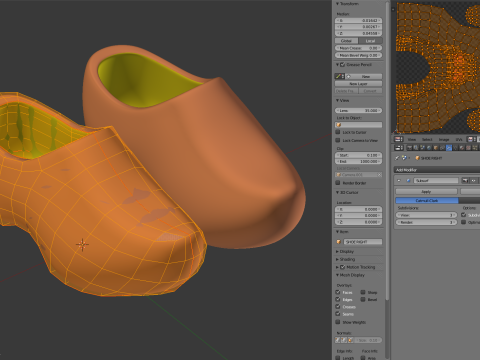480x360 pixels.
Task: Select the World properties tab icon
Action: click(x=429, y=148)
